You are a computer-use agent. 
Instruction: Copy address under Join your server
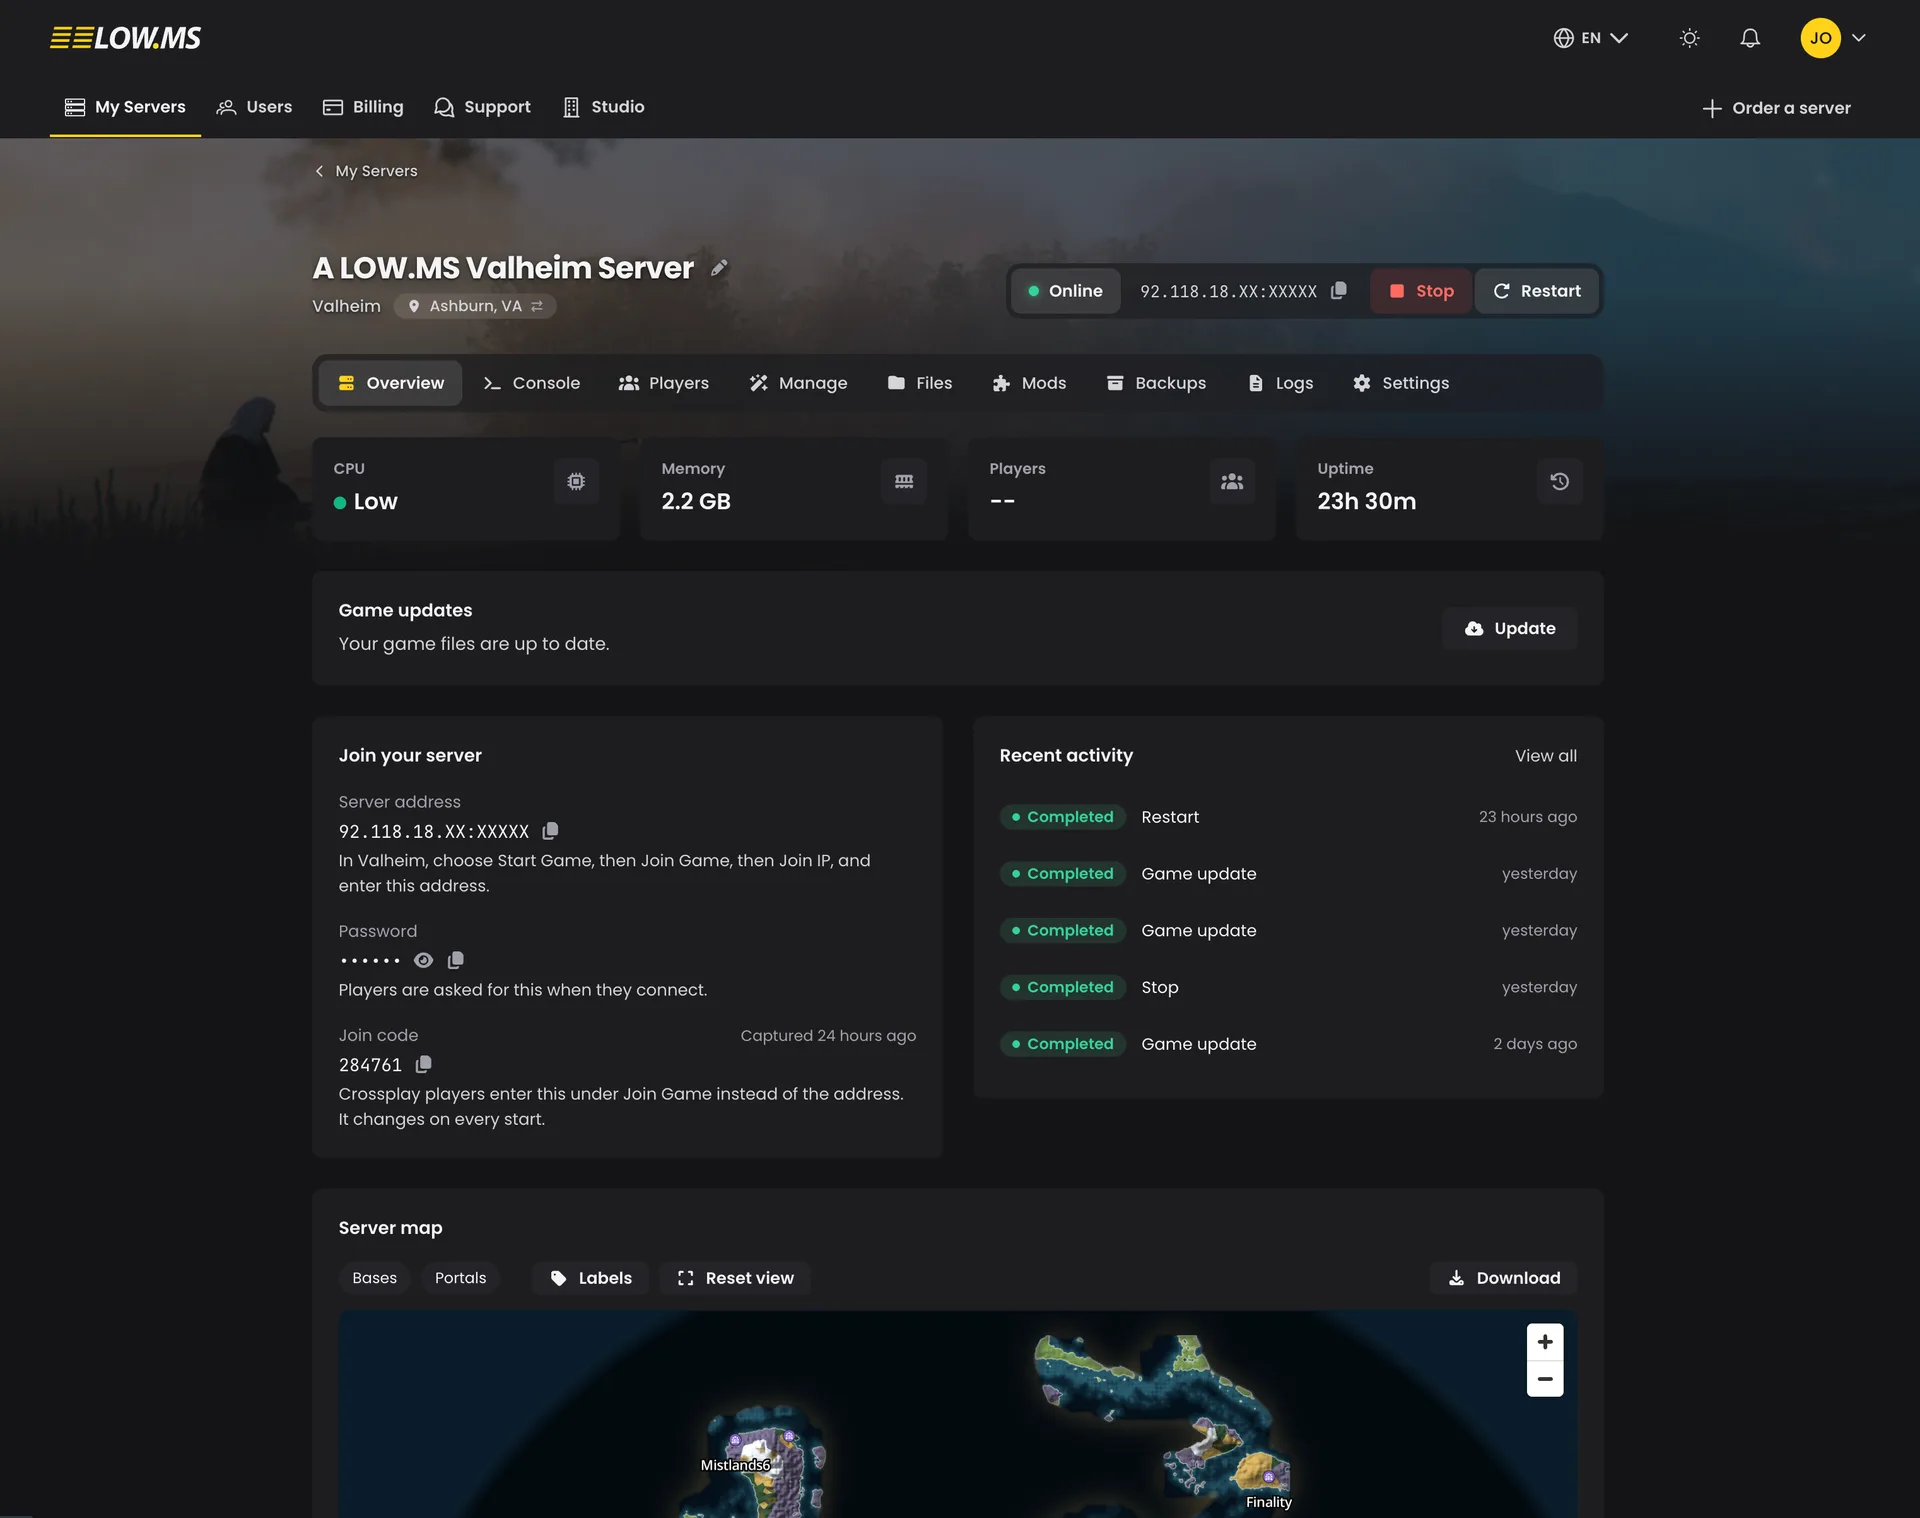click(x=550, y=831)
